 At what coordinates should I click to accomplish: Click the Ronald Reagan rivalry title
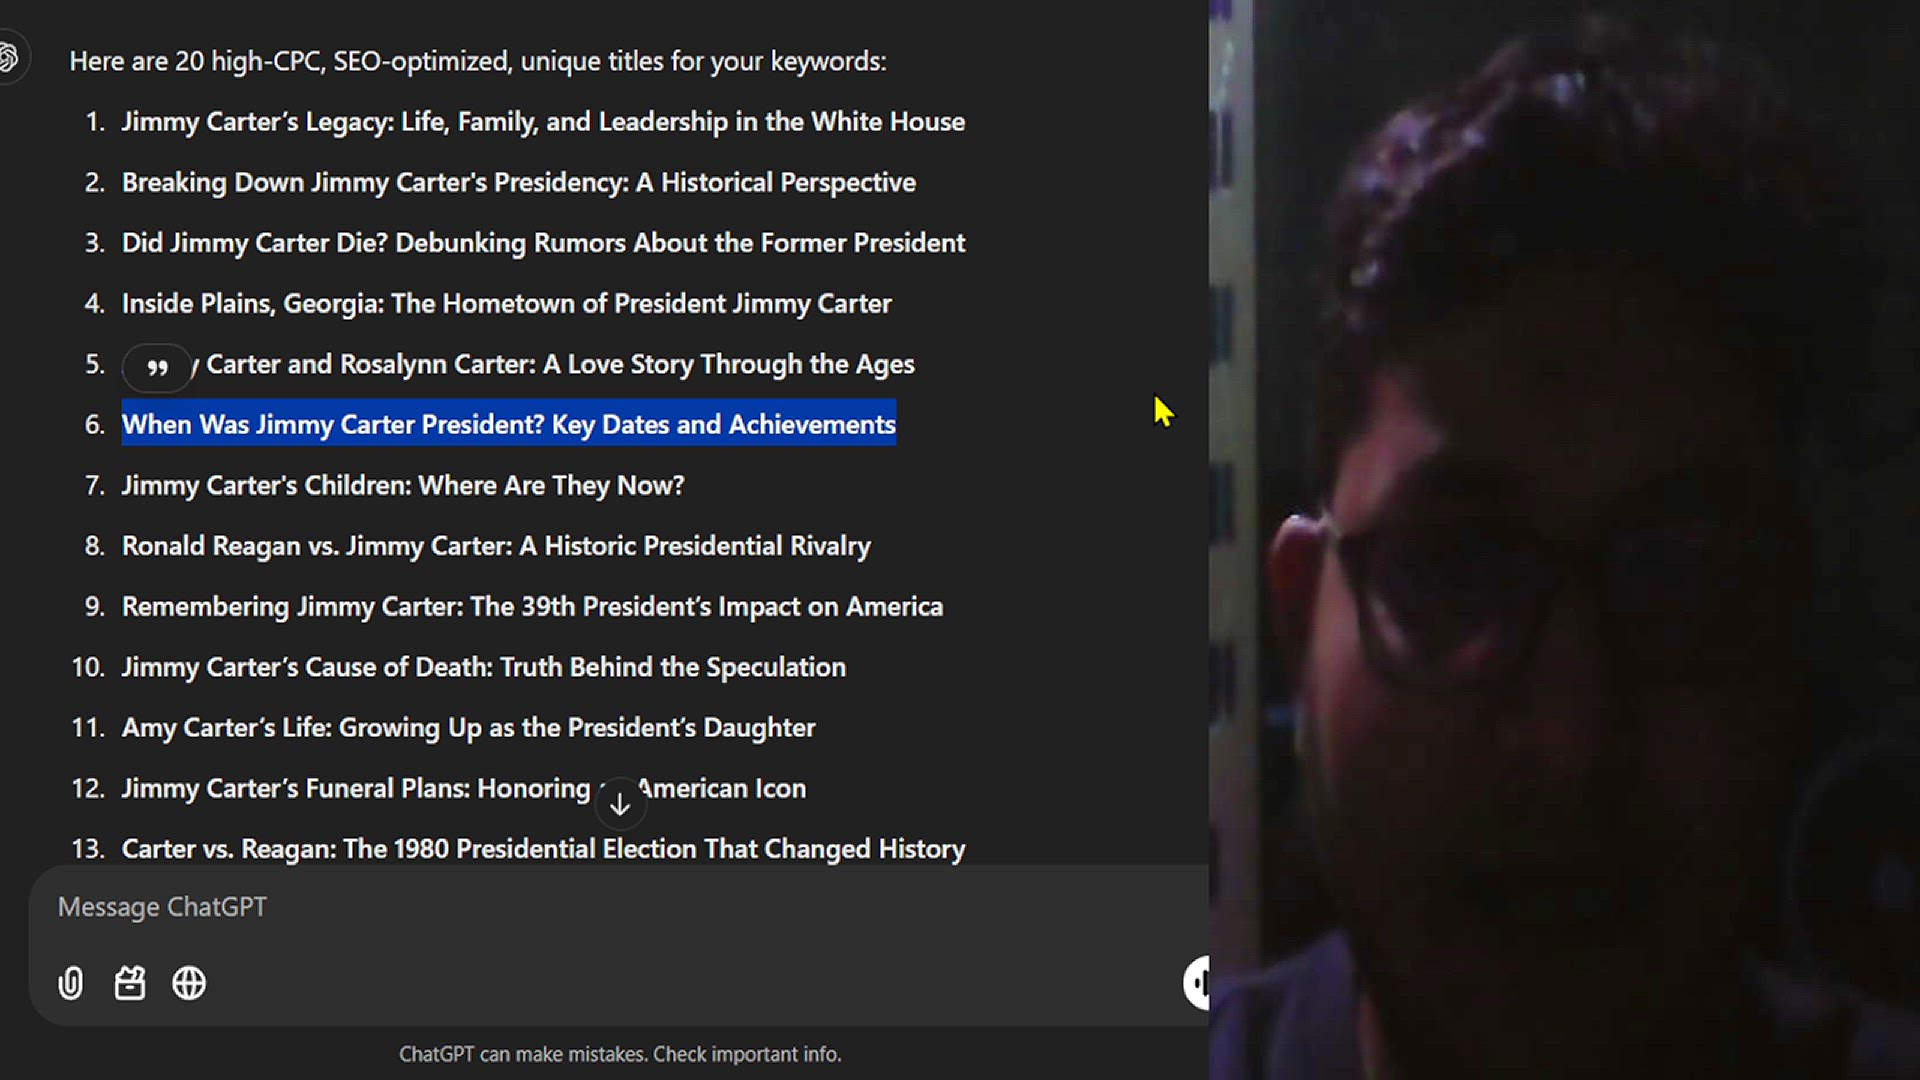[496, 546]
